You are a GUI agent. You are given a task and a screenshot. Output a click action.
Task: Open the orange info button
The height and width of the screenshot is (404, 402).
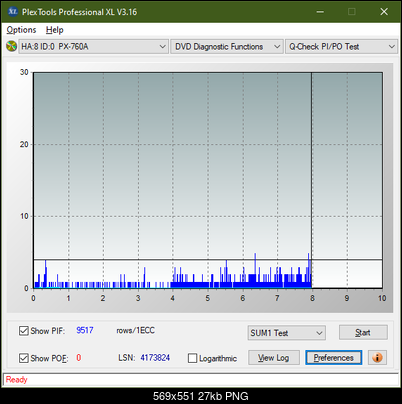(x=377, y=358)
